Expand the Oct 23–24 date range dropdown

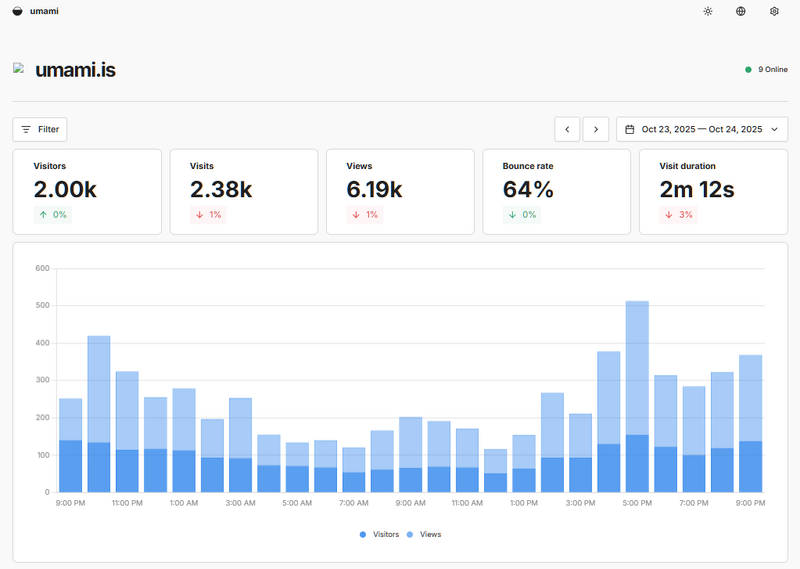(701, 129)
